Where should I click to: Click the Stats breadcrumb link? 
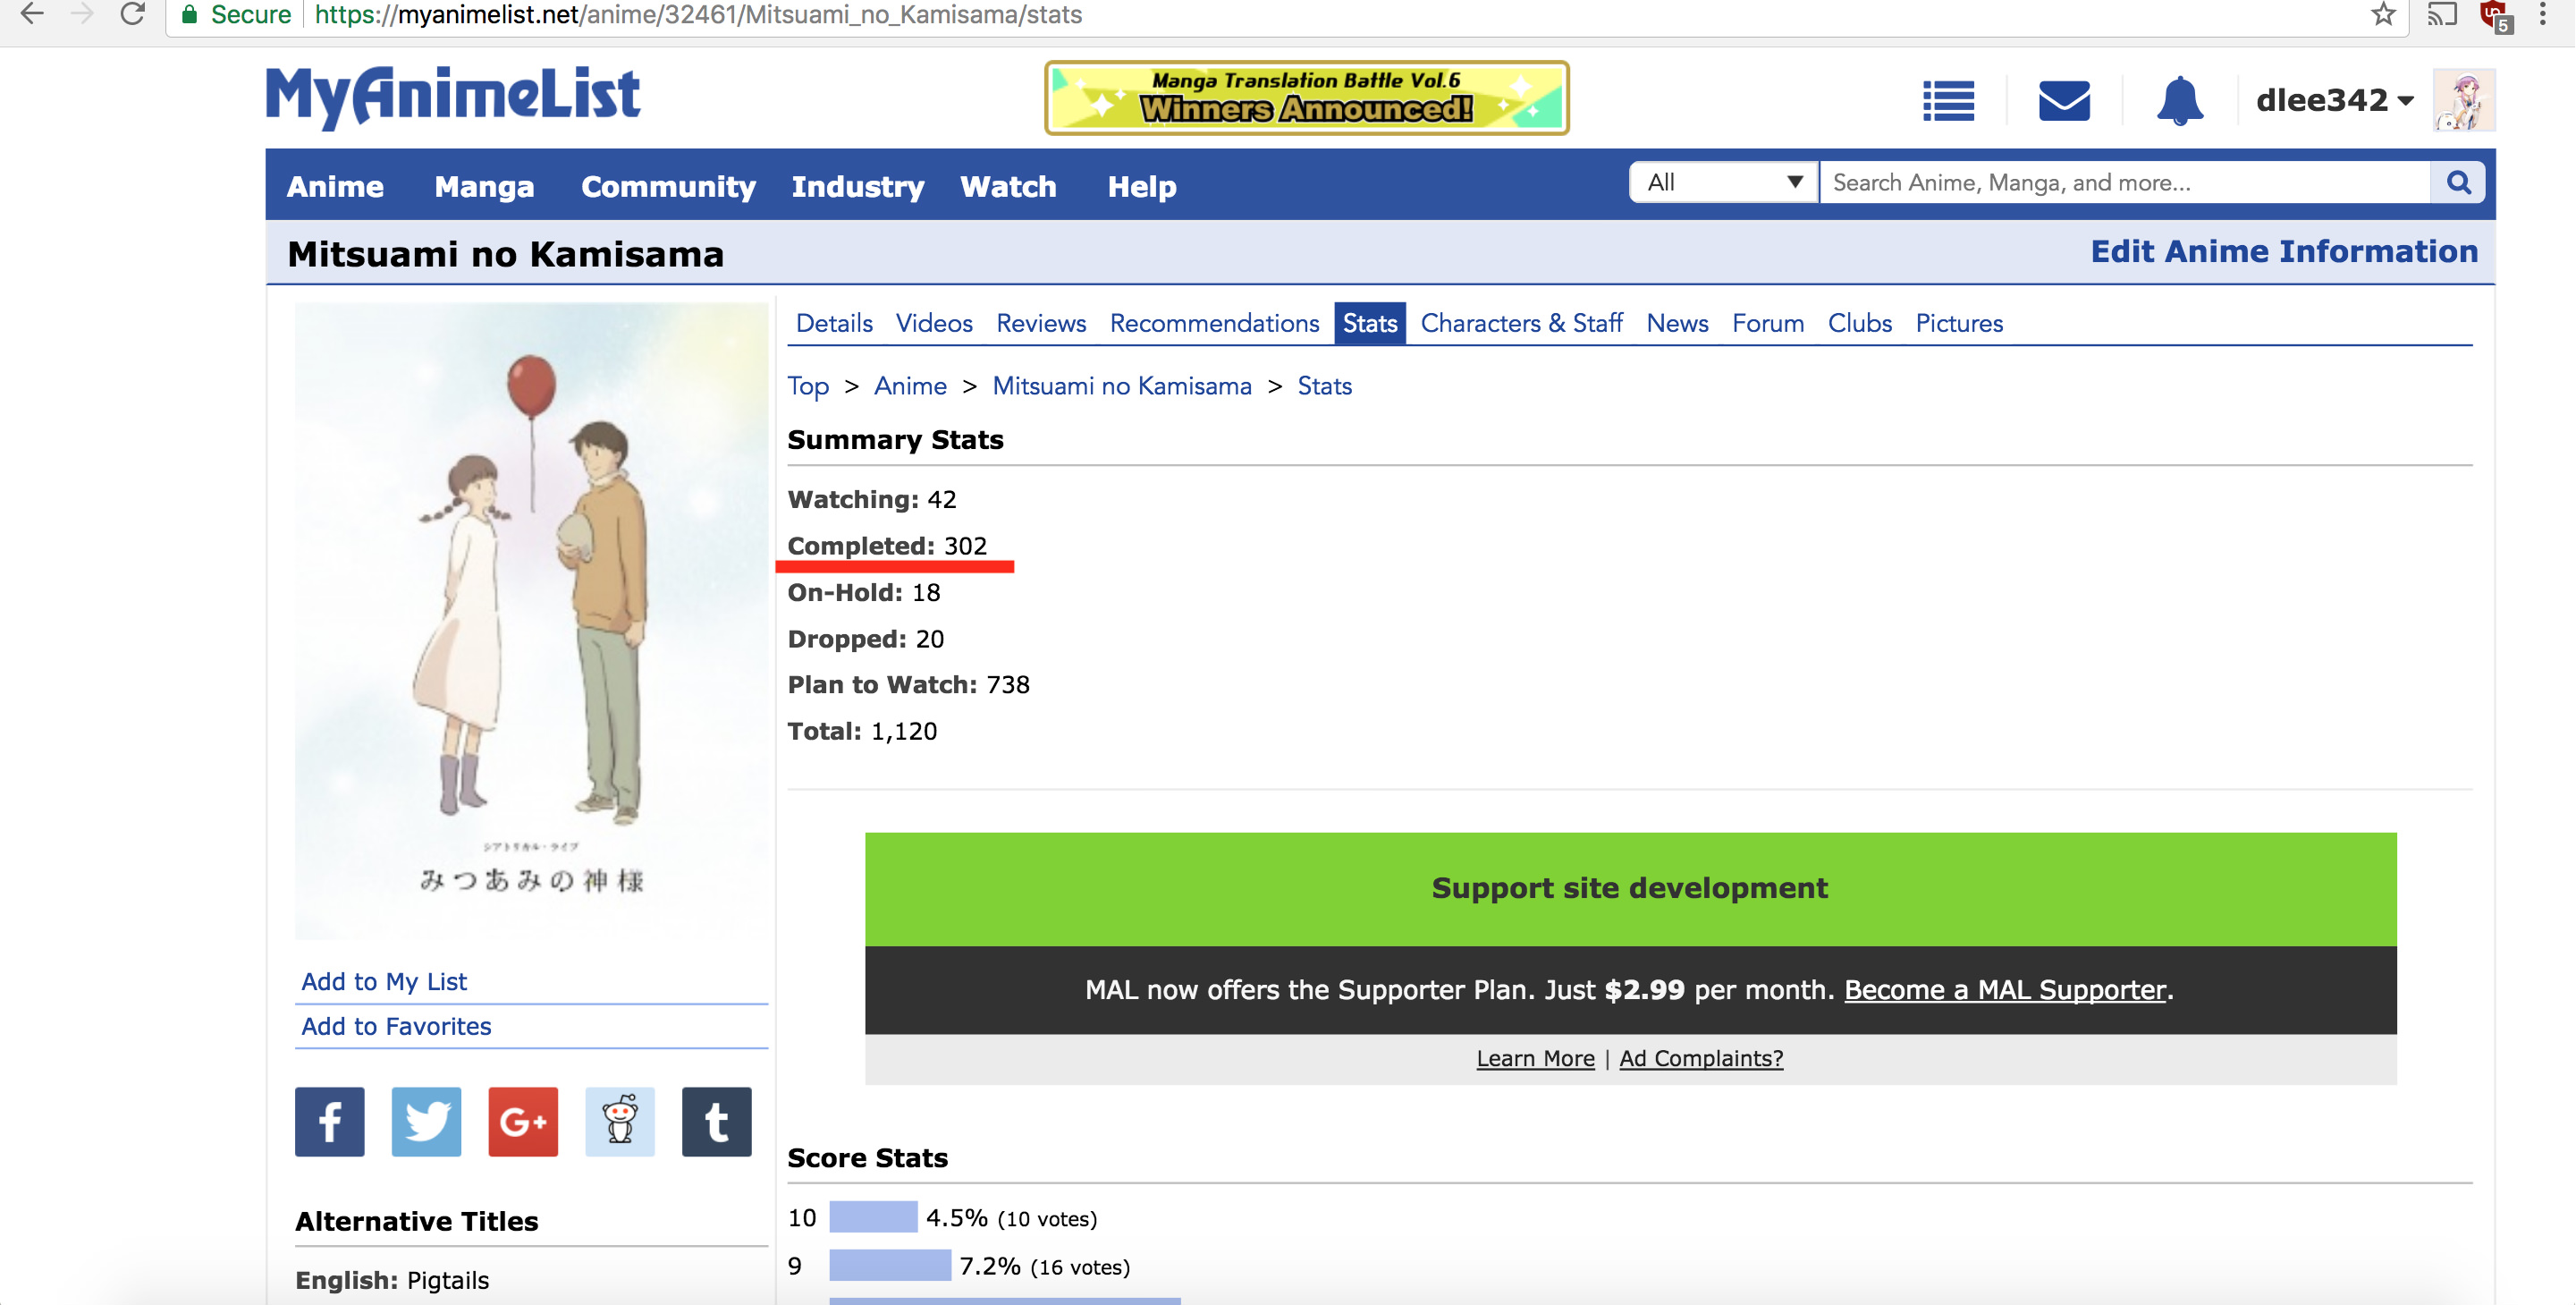point(1324,386)
